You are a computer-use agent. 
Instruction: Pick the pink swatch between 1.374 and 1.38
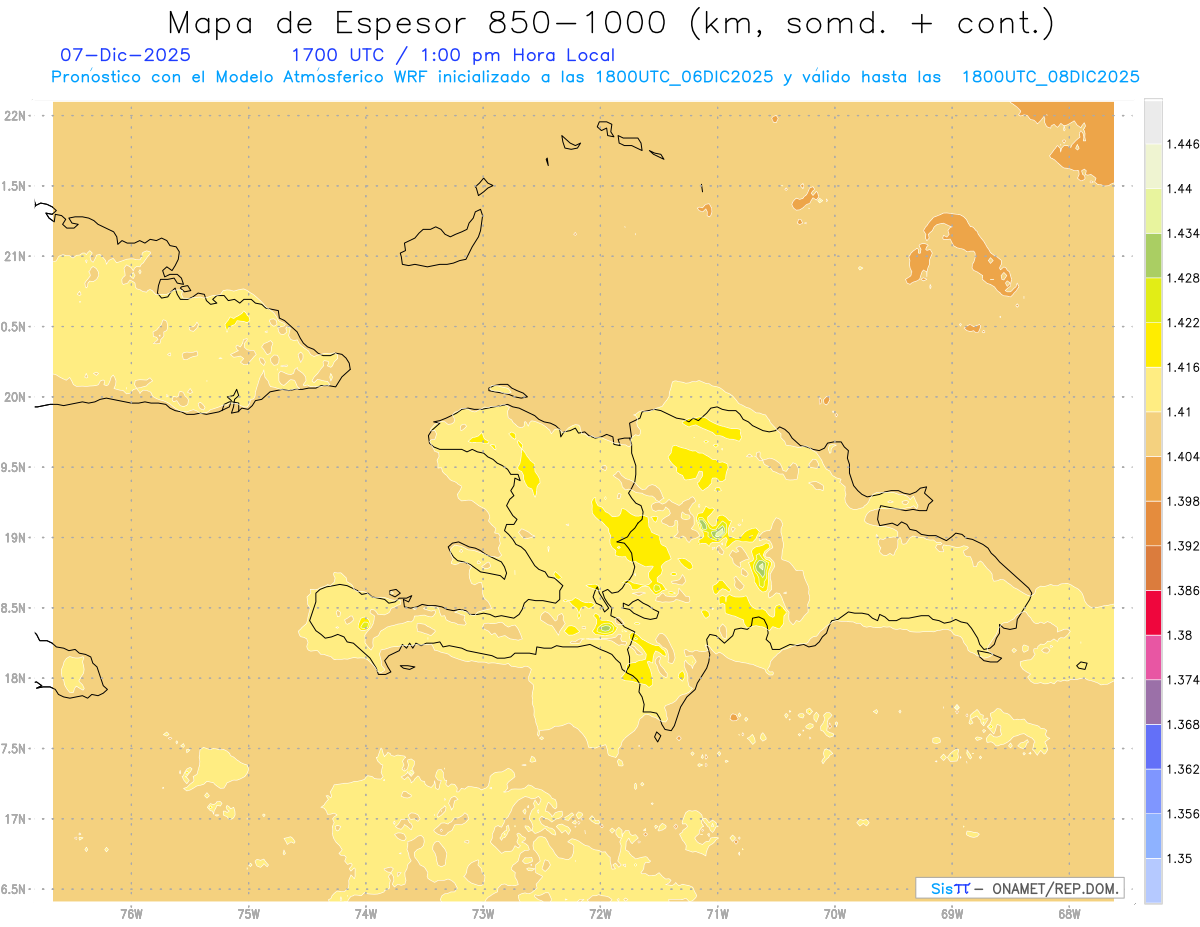pyautogui.click(x=1153, y=657)
